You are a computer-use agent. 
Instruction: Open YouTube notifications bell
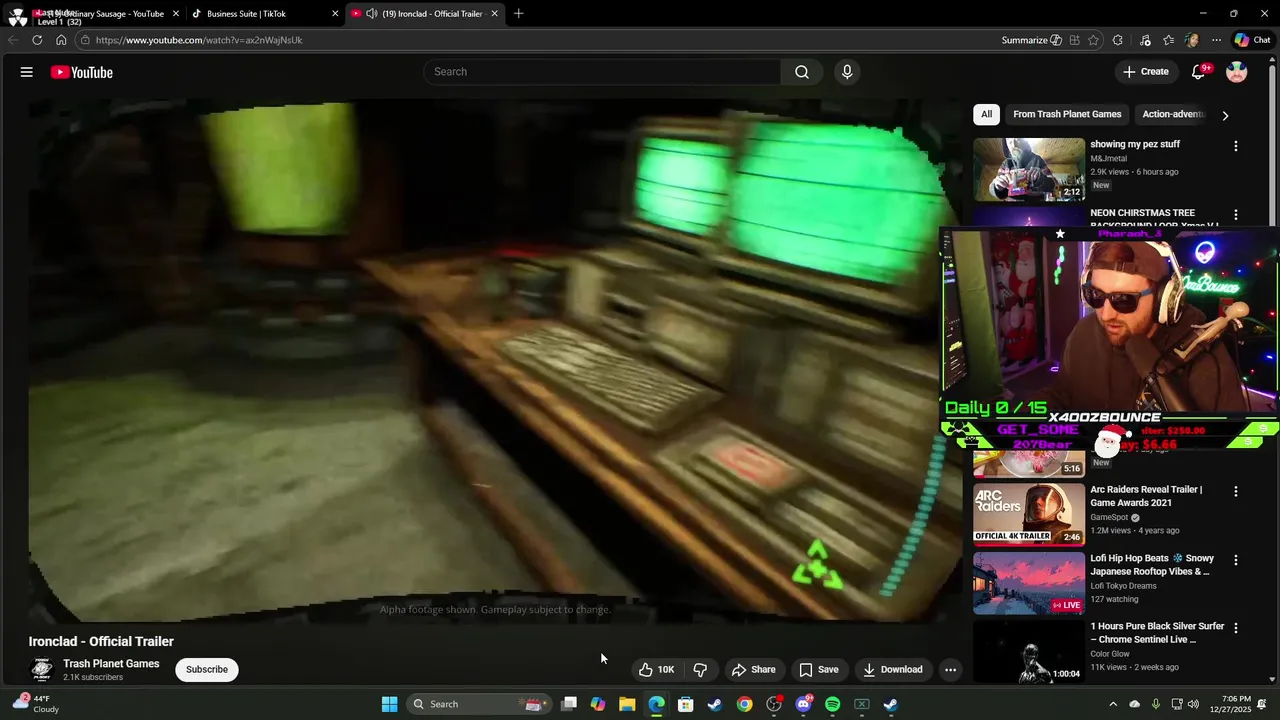pyautogui.click(x=1199, y=72)
